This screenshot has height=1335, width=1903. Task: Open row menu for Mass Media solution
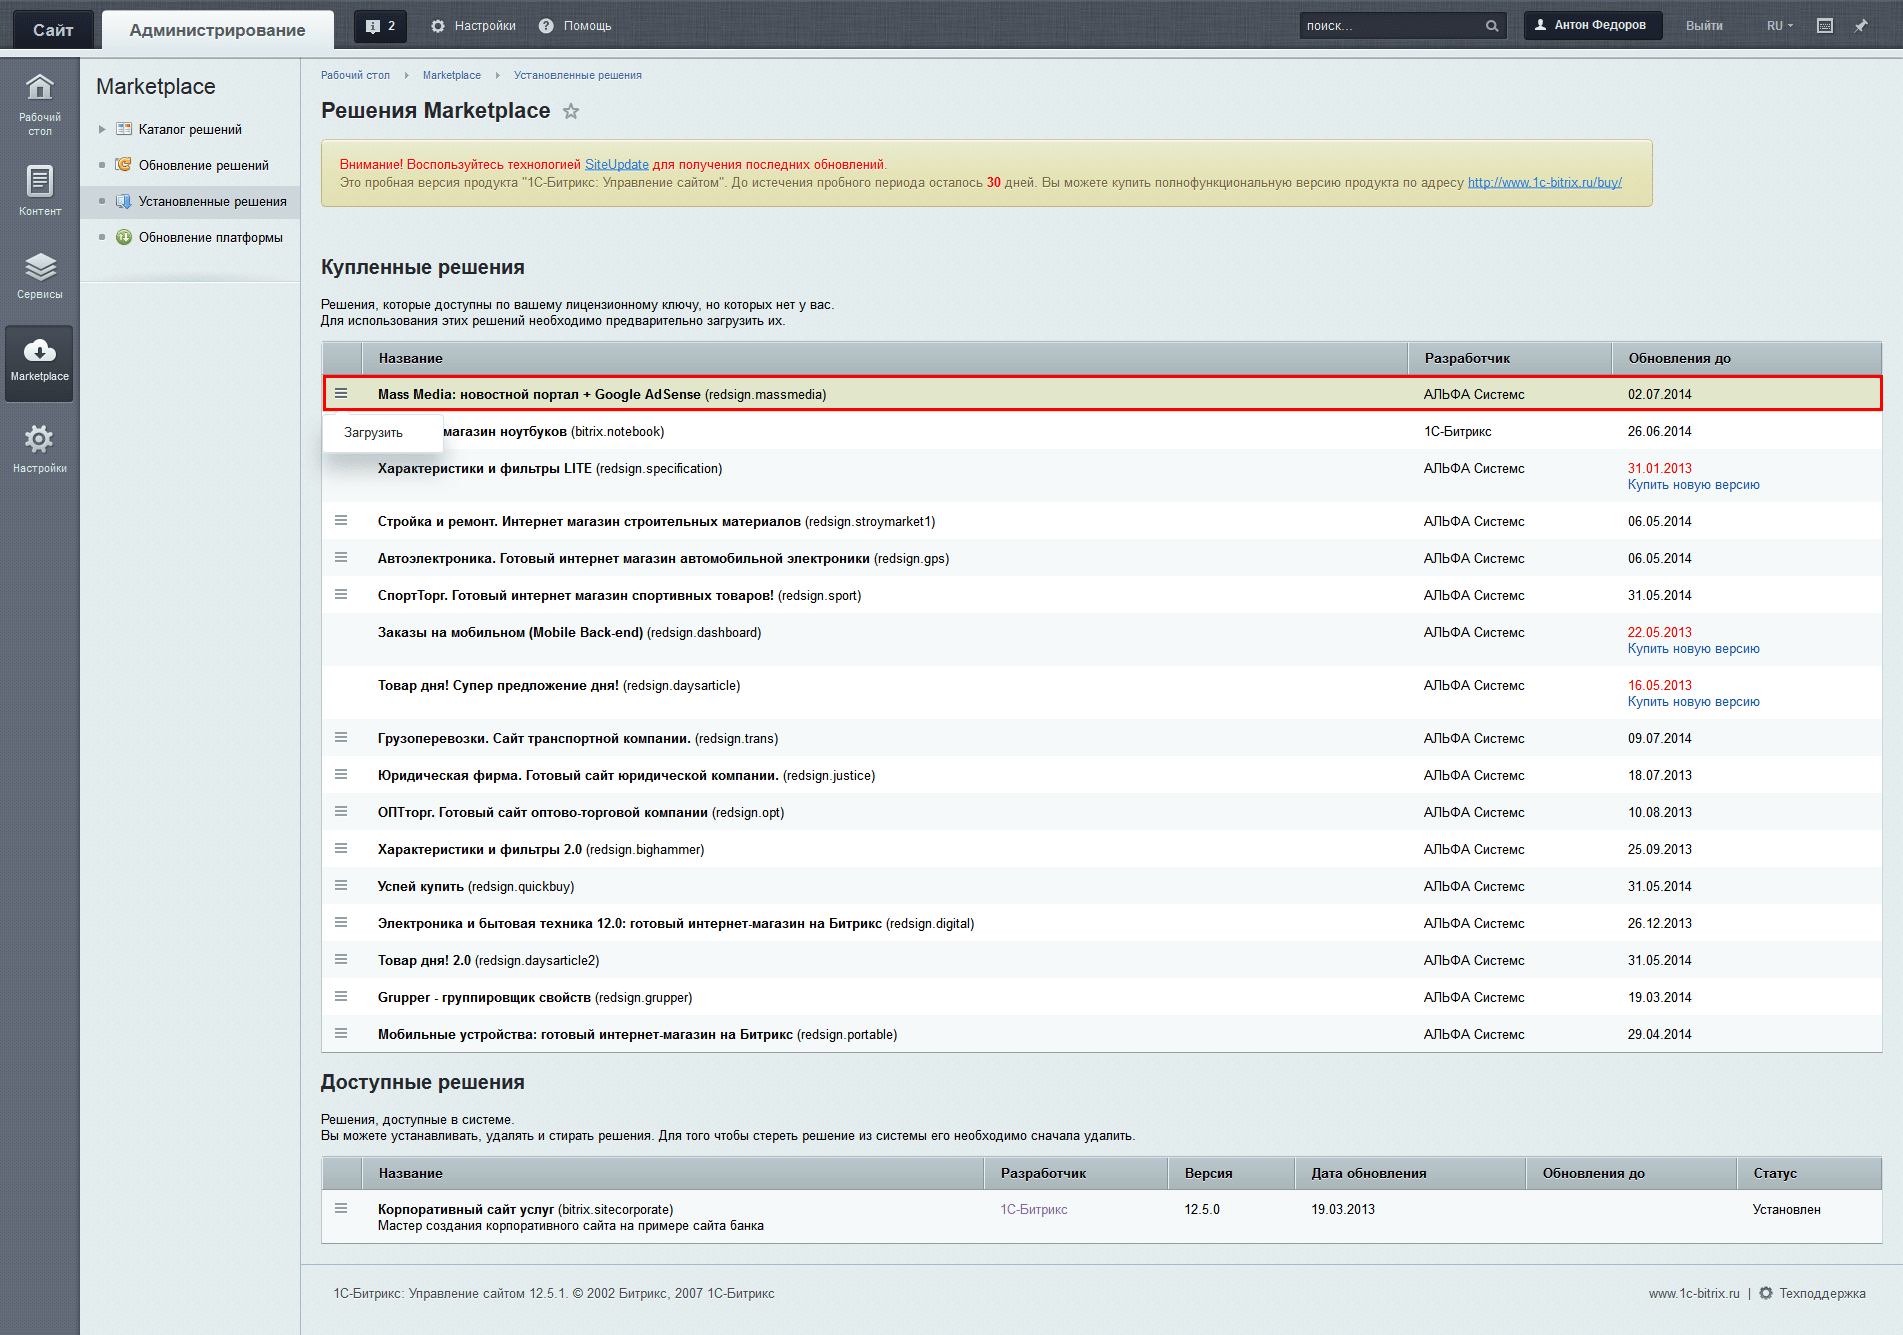341,394
